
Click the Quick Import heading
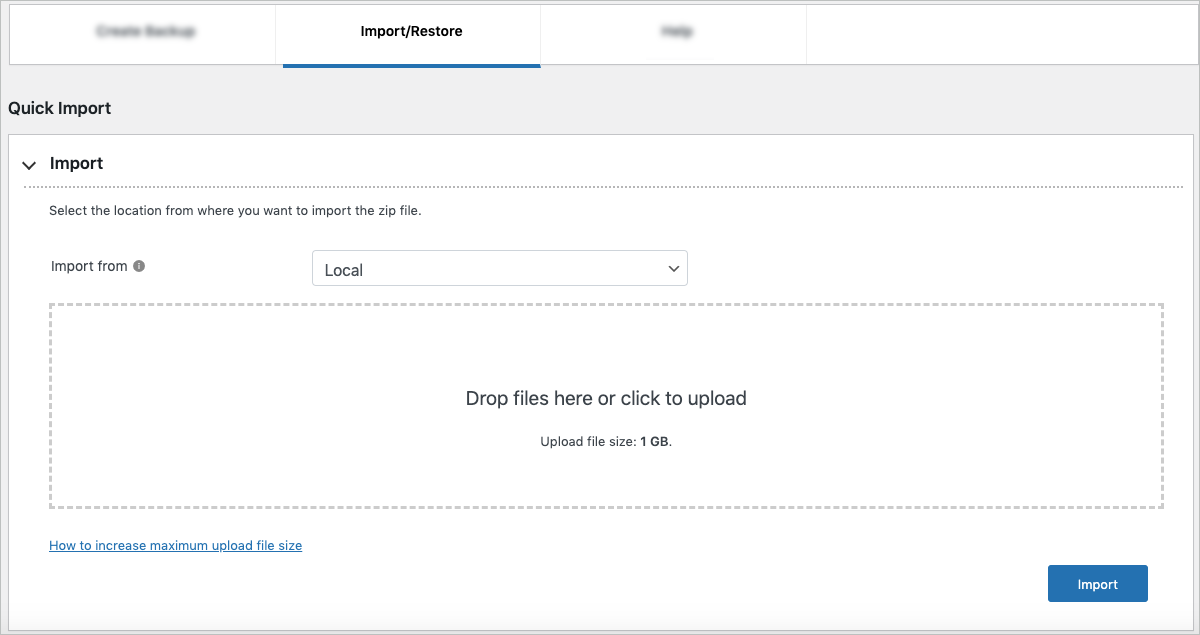tap(58, 107)
